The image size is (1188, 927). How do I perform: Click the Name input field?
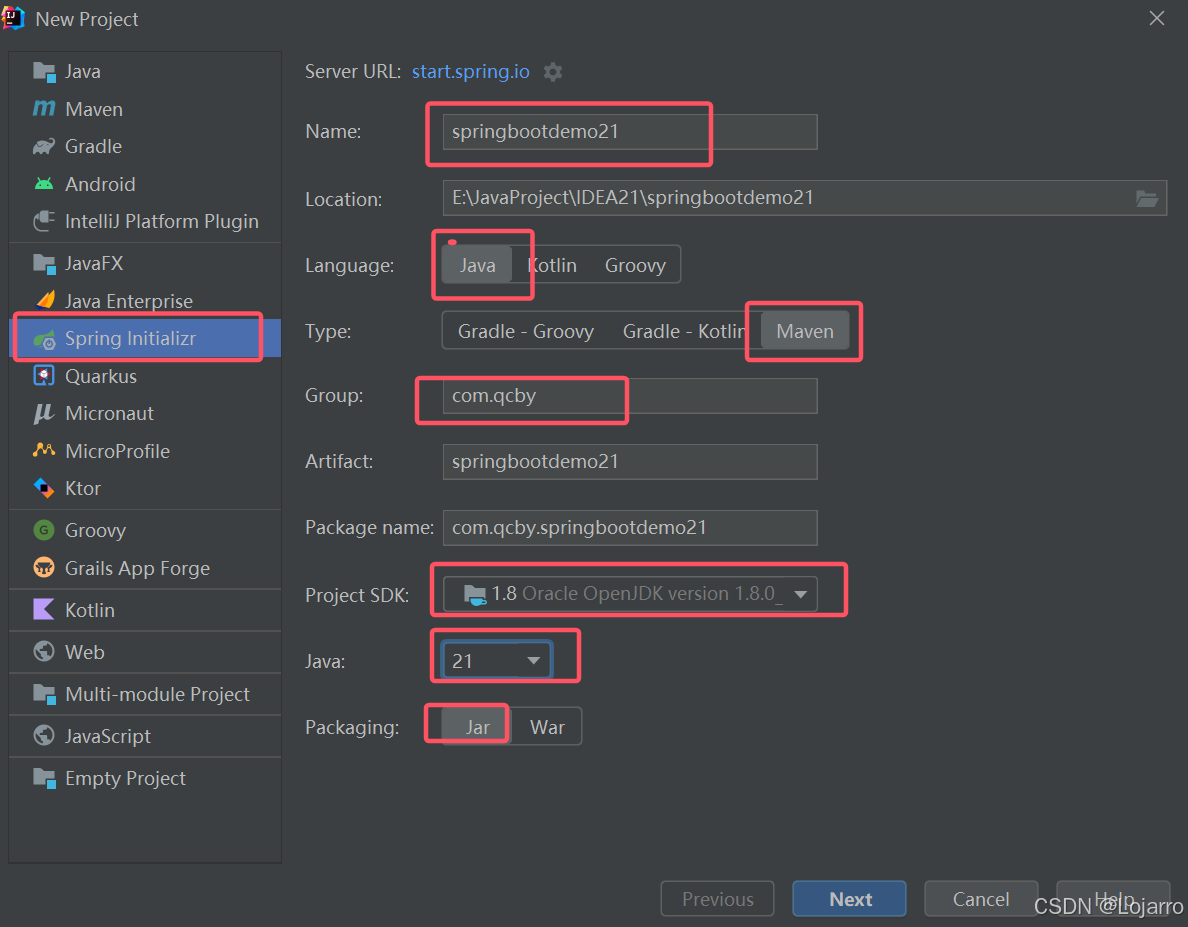point(630,132)
